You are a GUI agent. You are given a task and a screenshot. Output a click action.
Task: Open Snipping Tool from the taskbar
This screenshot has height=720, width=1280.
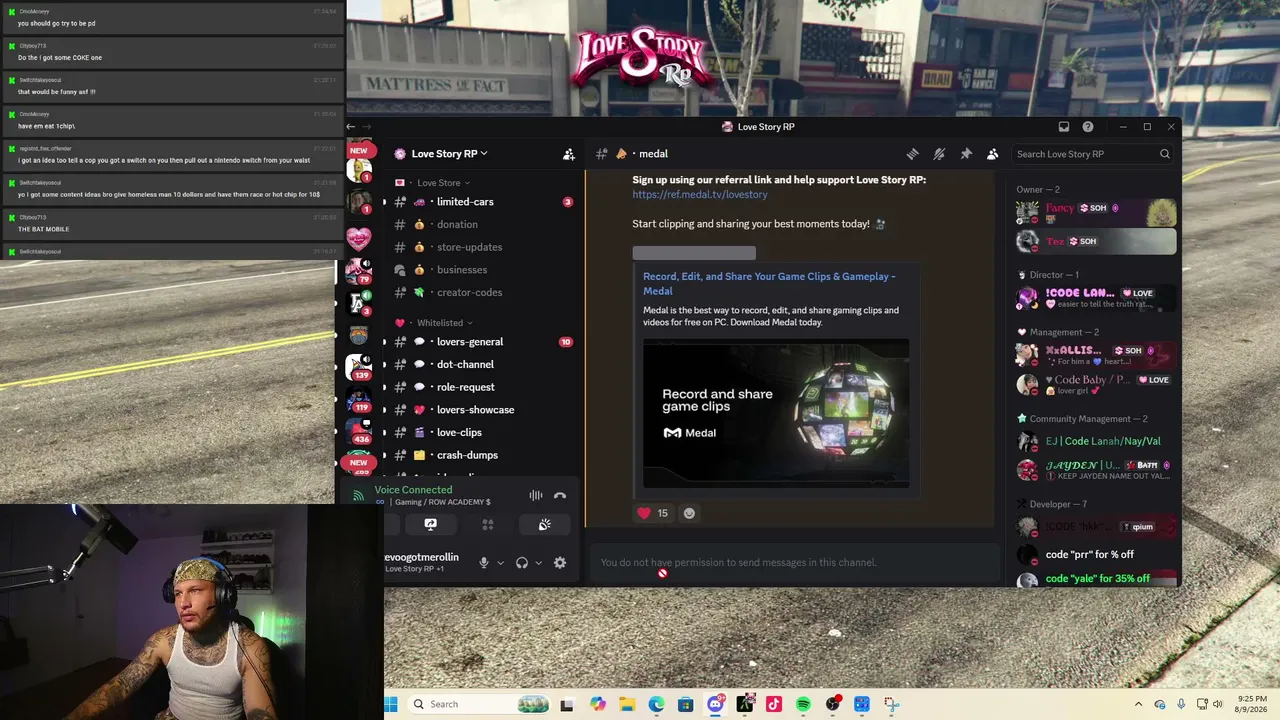click(x=891, y=704)
